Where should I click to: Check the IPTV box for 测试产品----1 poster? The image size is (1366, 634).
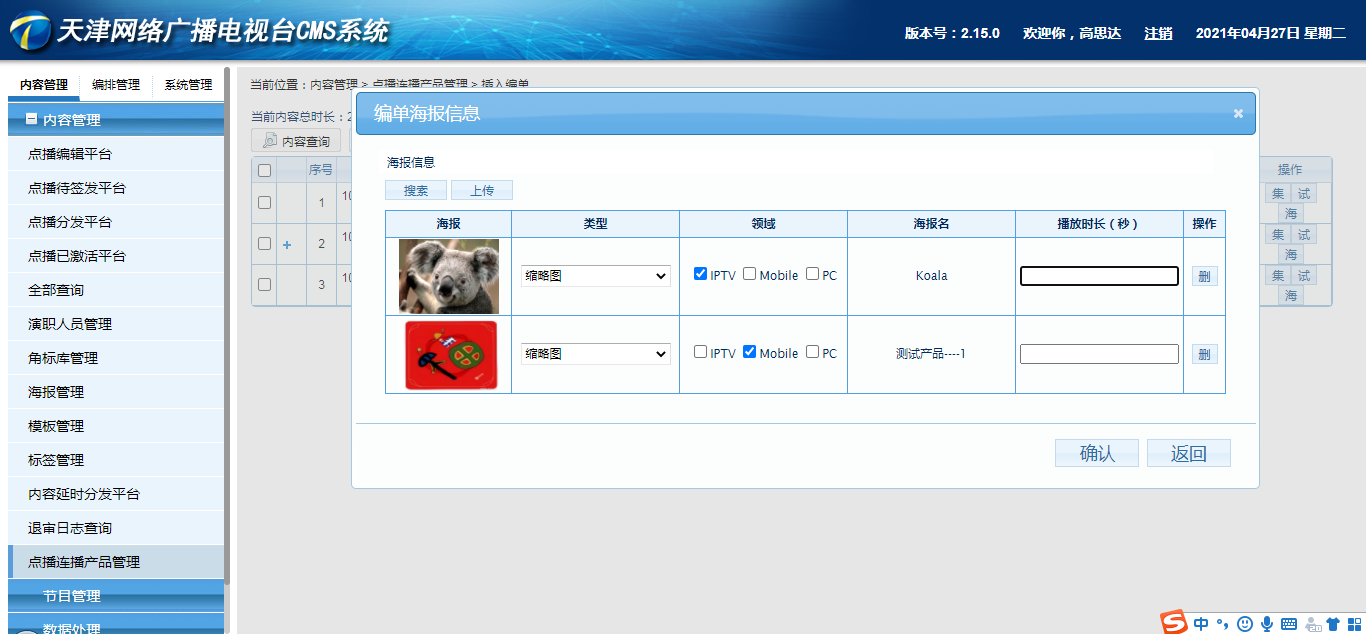pos(700,352)
